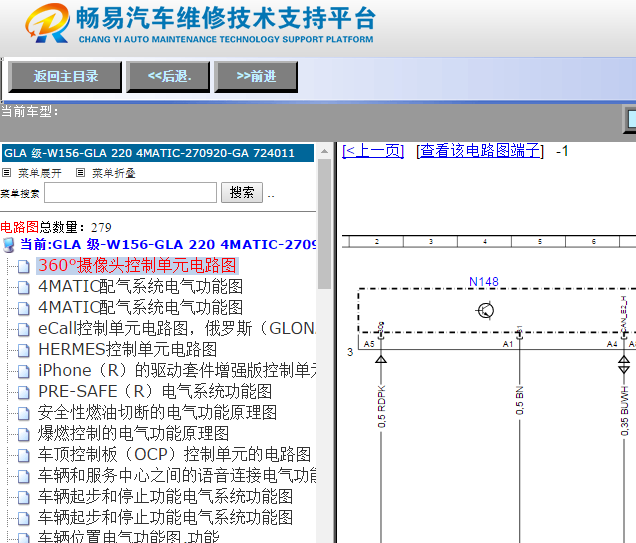Click the A1 terminal label
The width and height of the screenshot is (636, 543).
pyautogui.click(x=508, y=344)
